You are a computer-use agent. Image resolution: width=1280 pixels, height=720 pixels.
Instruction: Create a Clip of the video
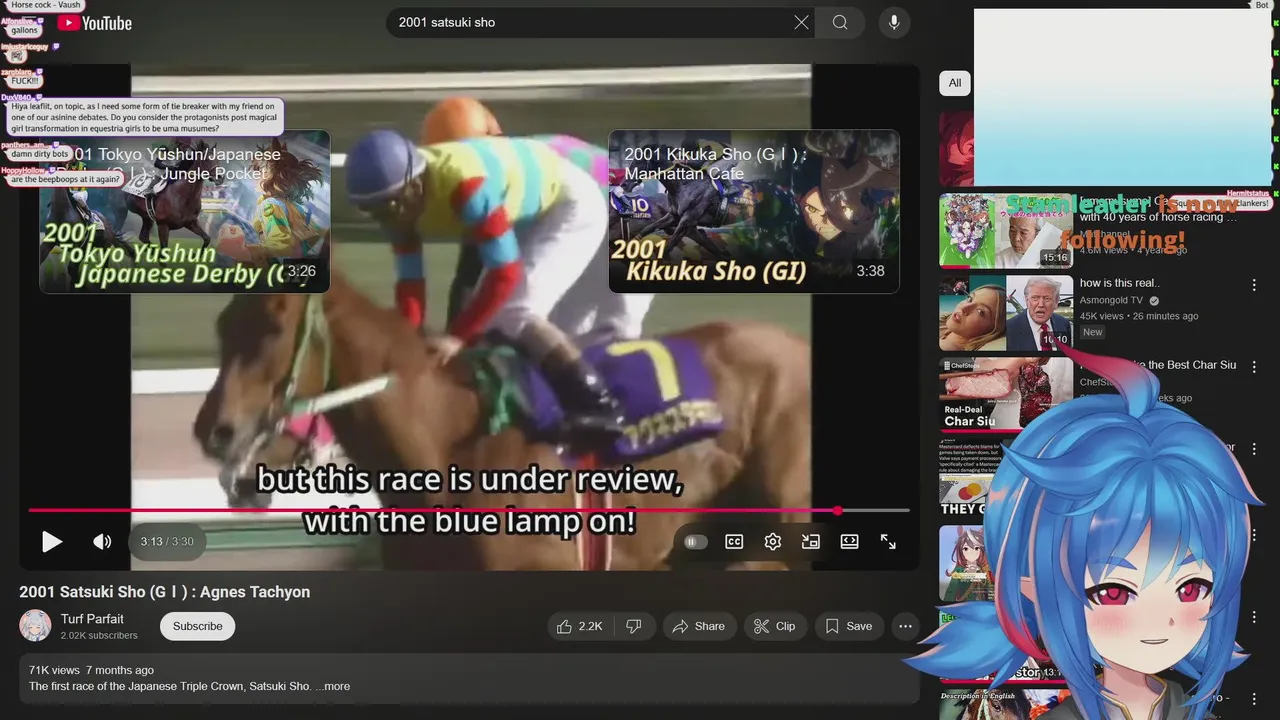coord(775,626)
